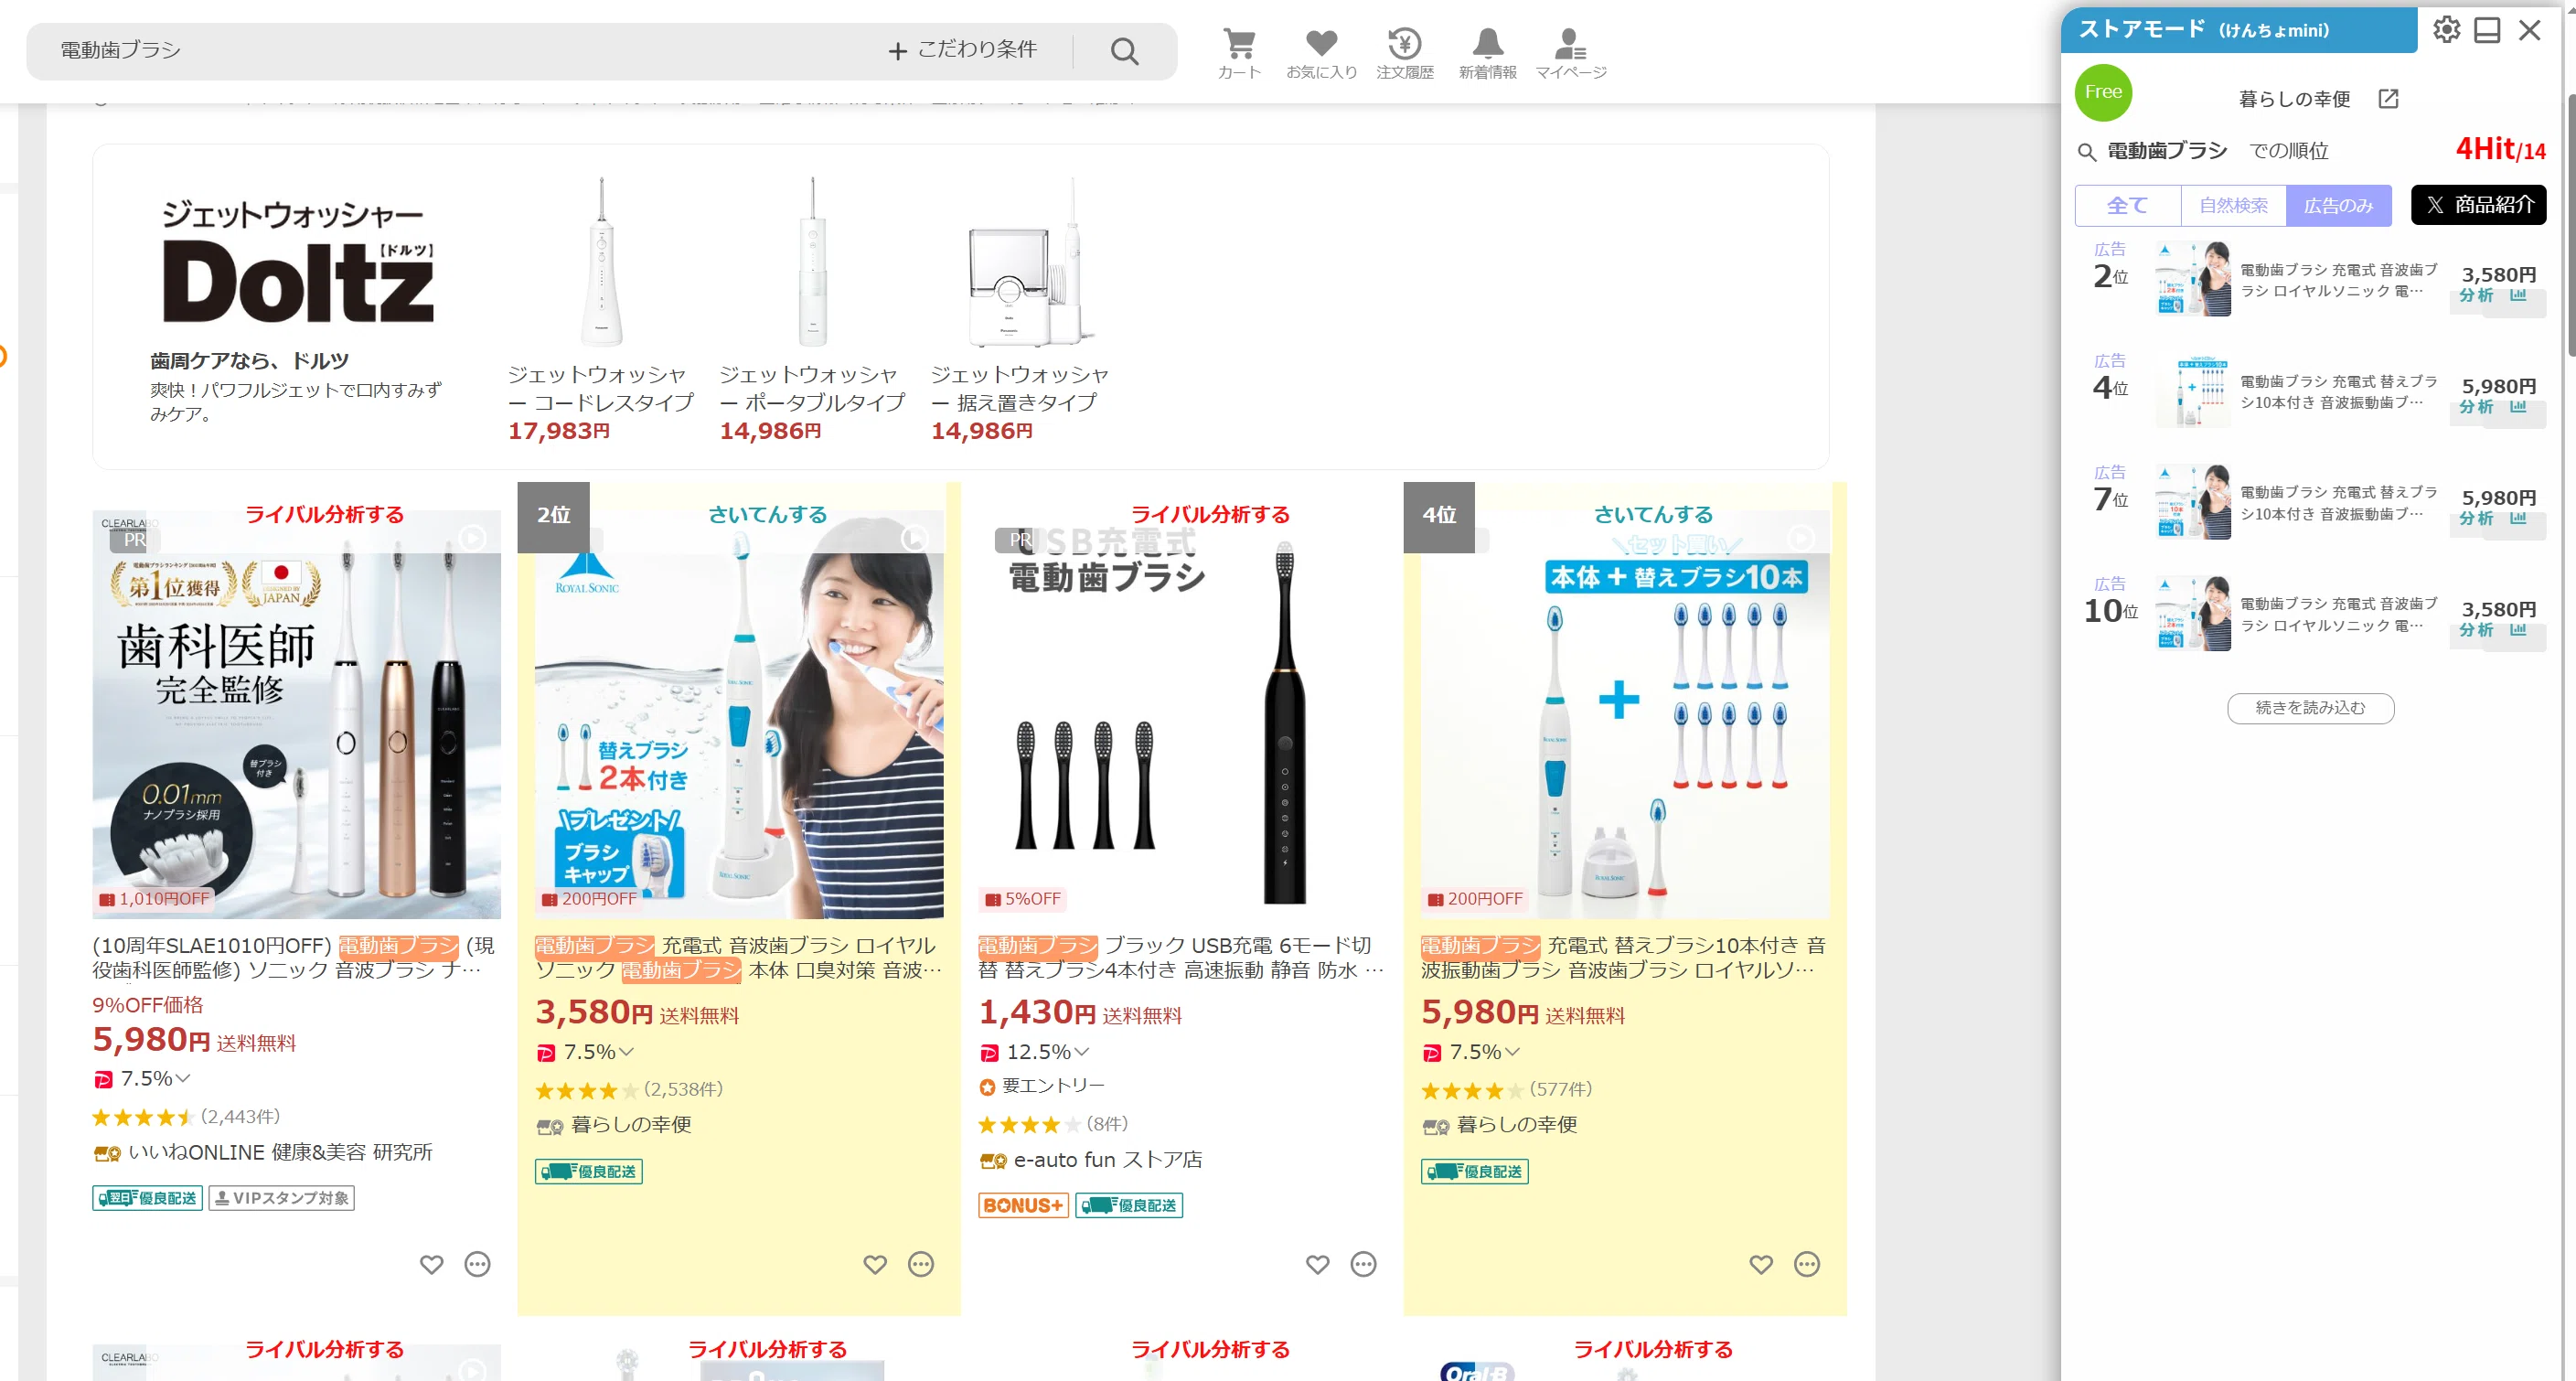The width and height of the screenshot is (2576, 1381).
Task: Open more options for 歯科医師監修 product
Action: pyautogui.click(x=478, y=1264)
